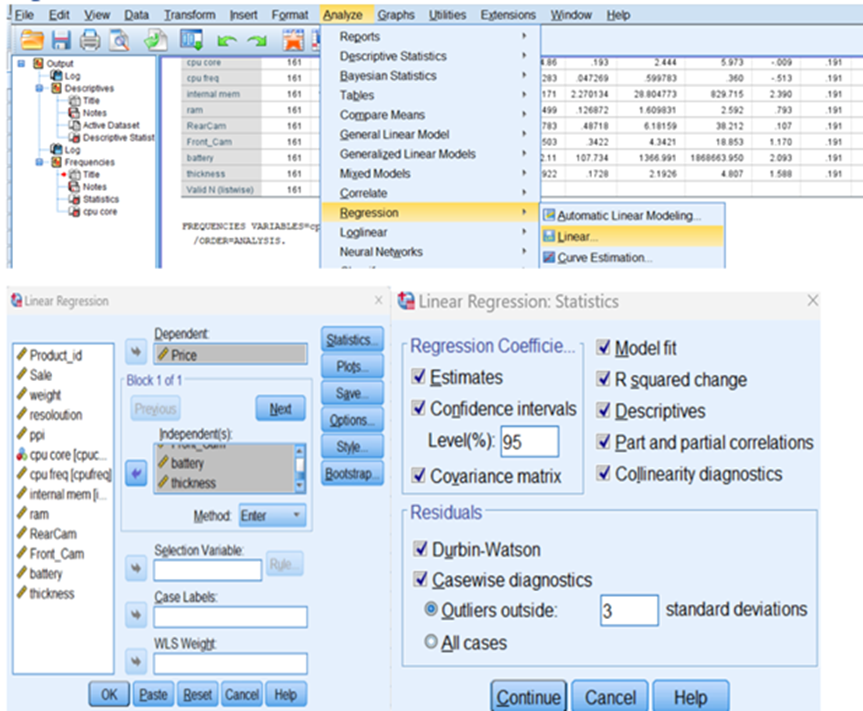Click arrow button next to Case Labels
The width and height of the screenshot is (863, 711).
(x=136, y=615)
